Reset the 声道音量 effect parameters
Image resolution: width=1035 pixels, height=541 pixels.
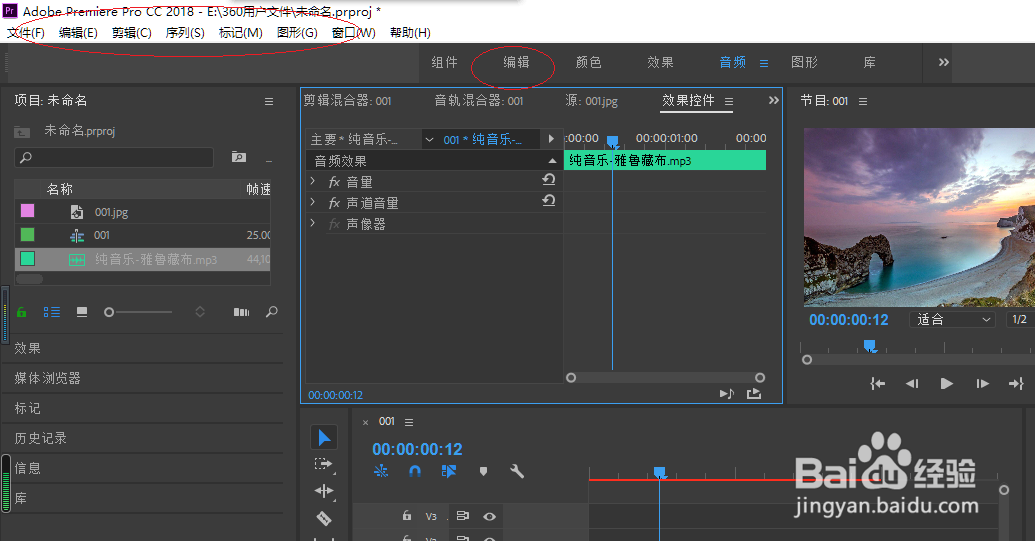coord(549,201)
